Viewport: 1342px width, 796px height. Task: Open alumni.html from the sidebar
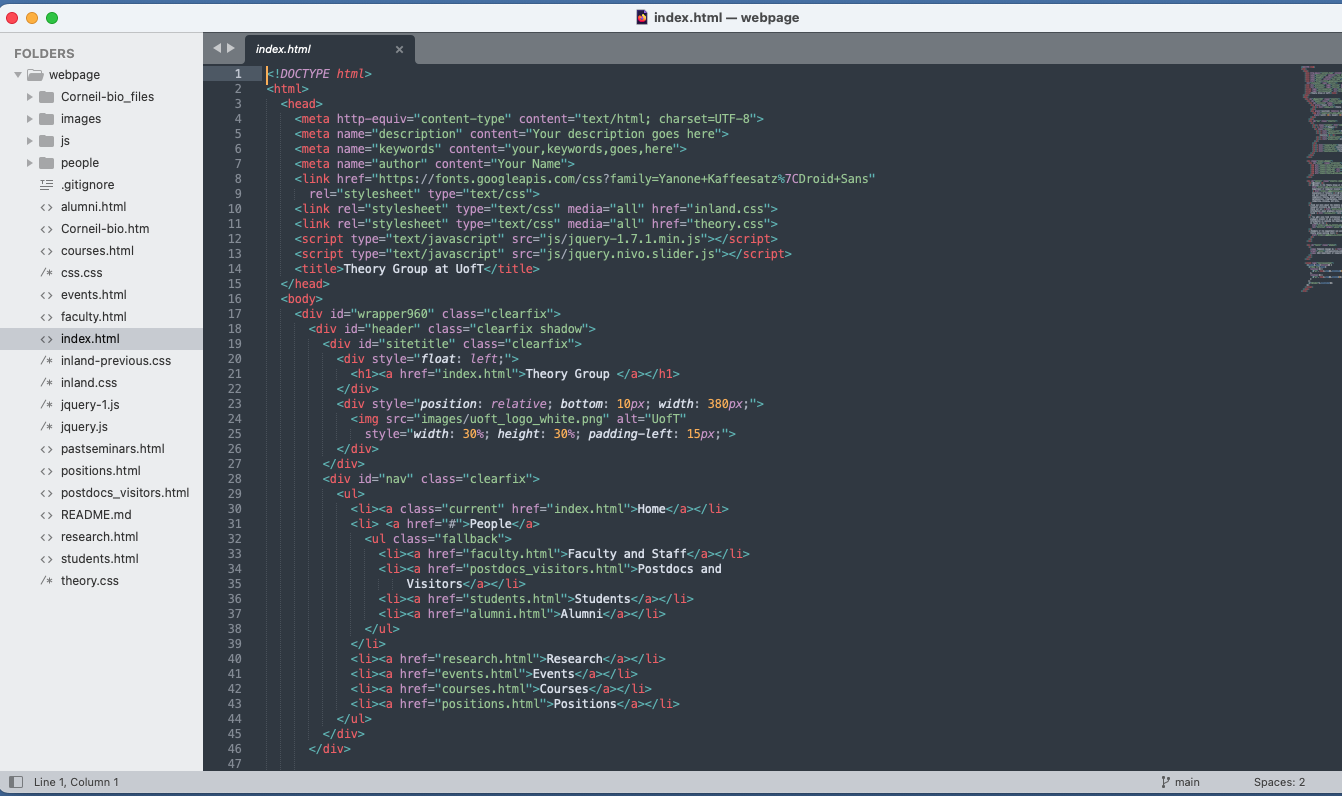tap(93, 207)
